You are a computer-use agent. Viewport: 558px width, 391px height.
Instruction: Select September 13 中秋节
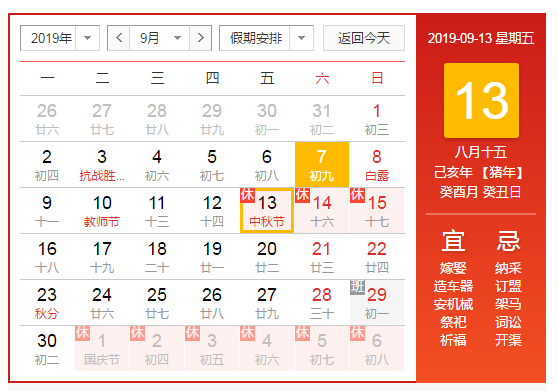pyautogui.click(x=267, y=211)
